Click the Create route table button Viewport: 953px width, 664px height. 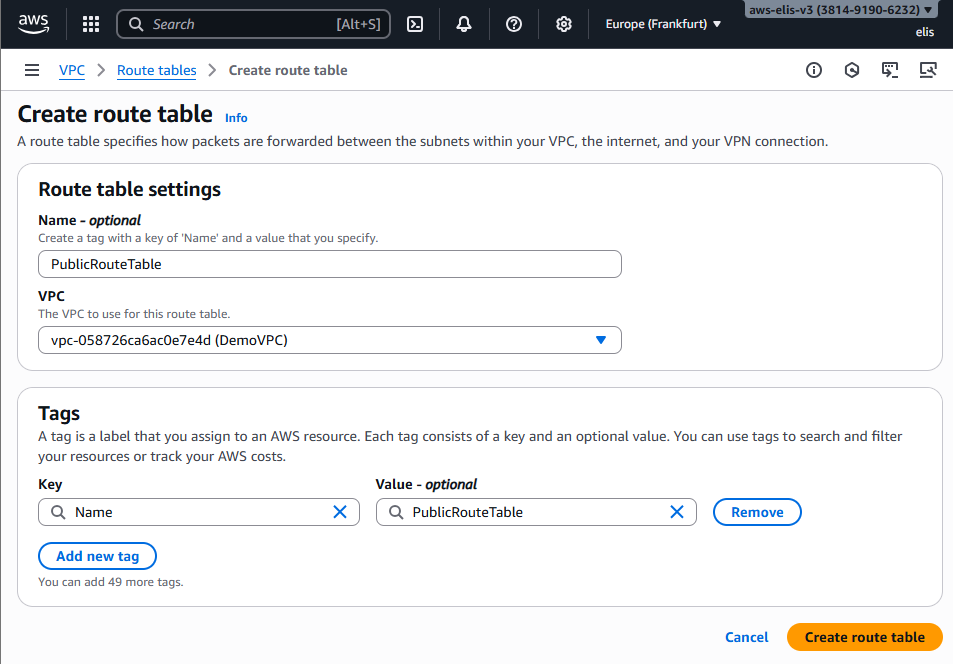pyautogui.click(x=864, y=637)
